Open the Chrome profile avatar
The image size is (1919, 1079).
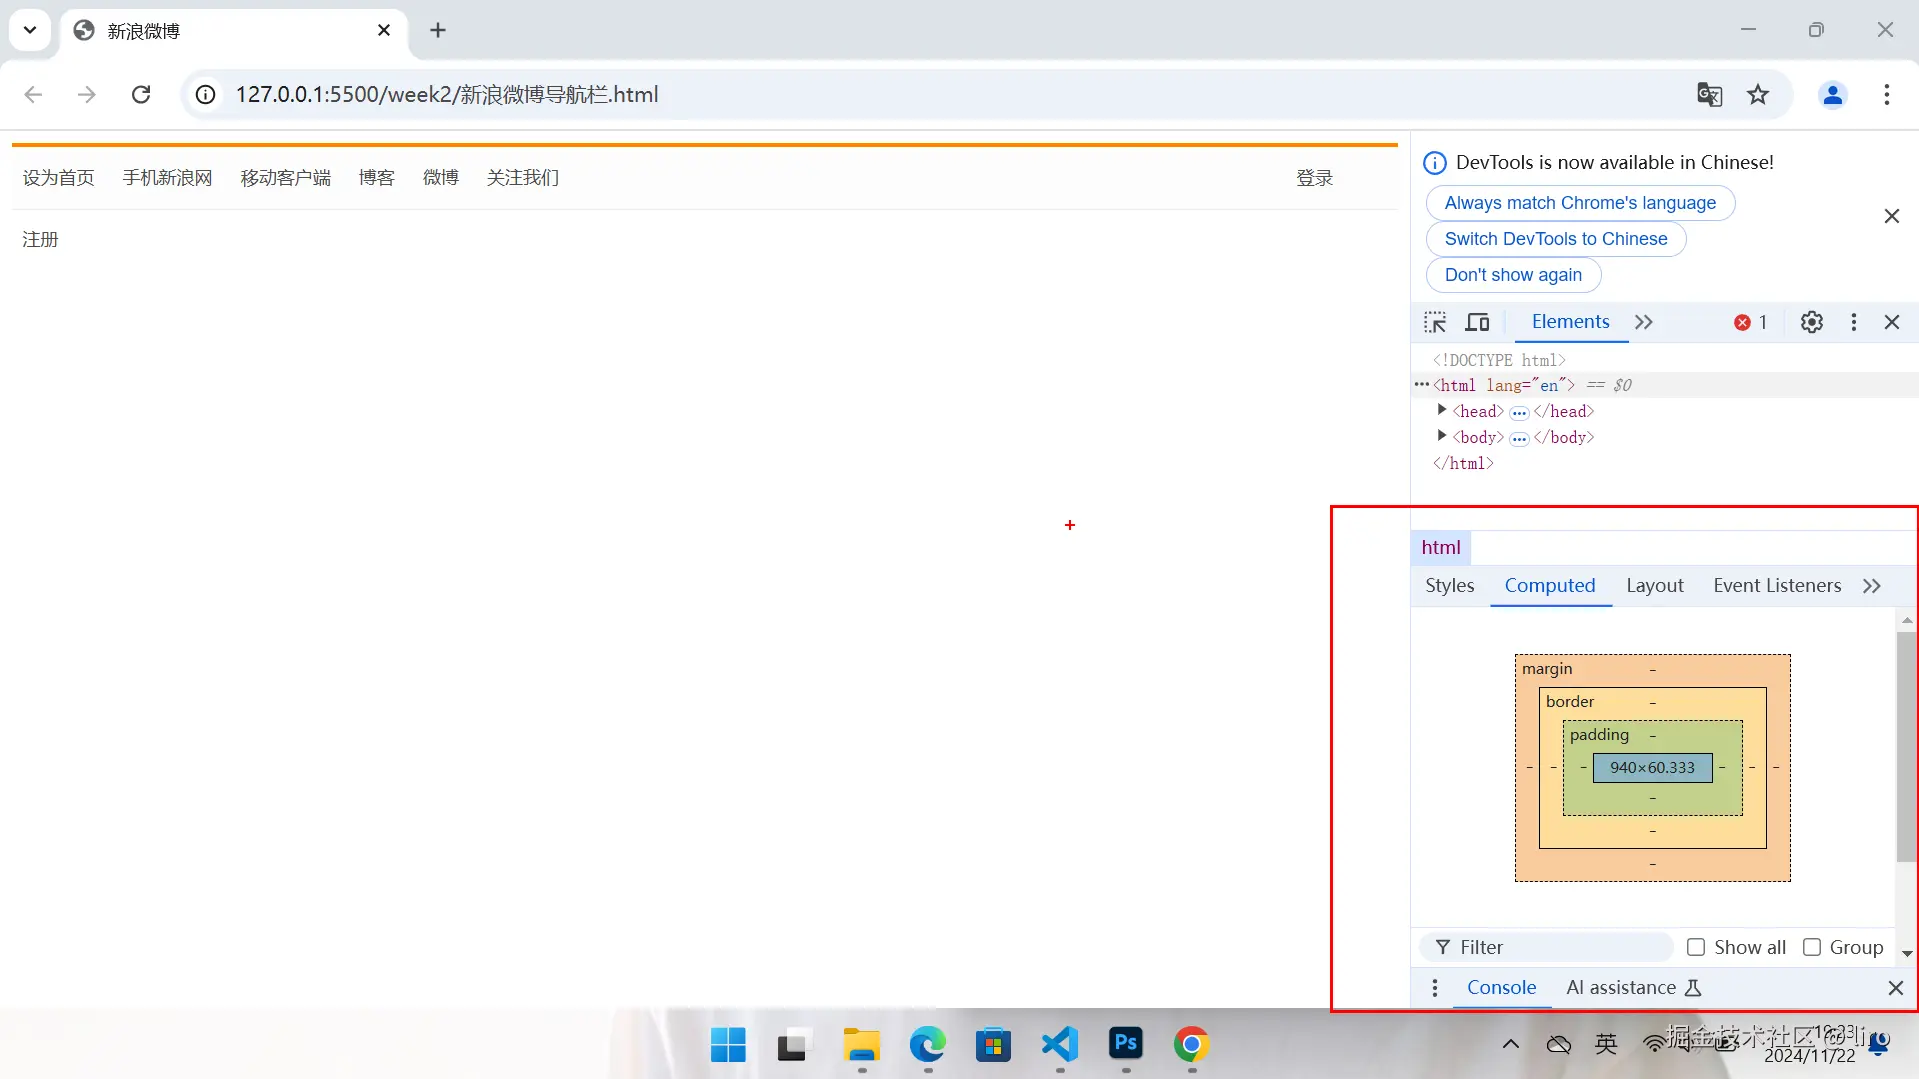tap(1832, 94)
